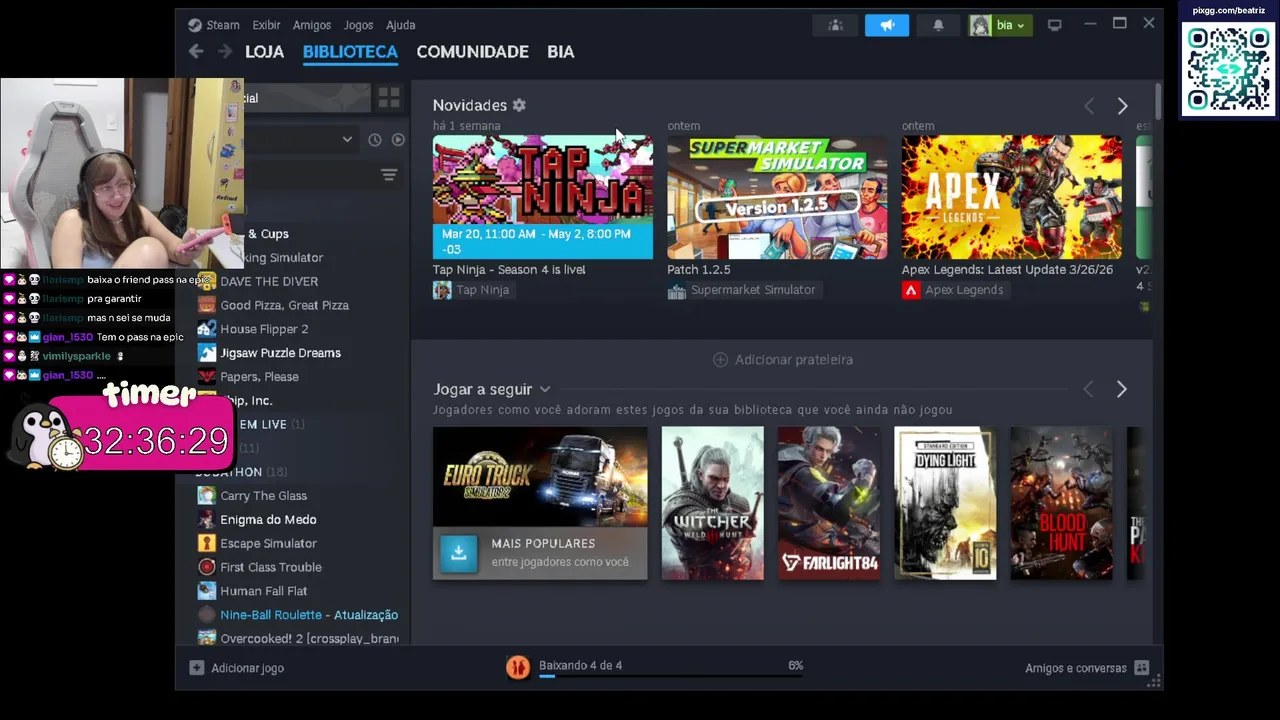Open Supermarket Simulator patch thumbnail
Image resolution: width=1280 pixels, height=720 pixels.
pos(777,197)
